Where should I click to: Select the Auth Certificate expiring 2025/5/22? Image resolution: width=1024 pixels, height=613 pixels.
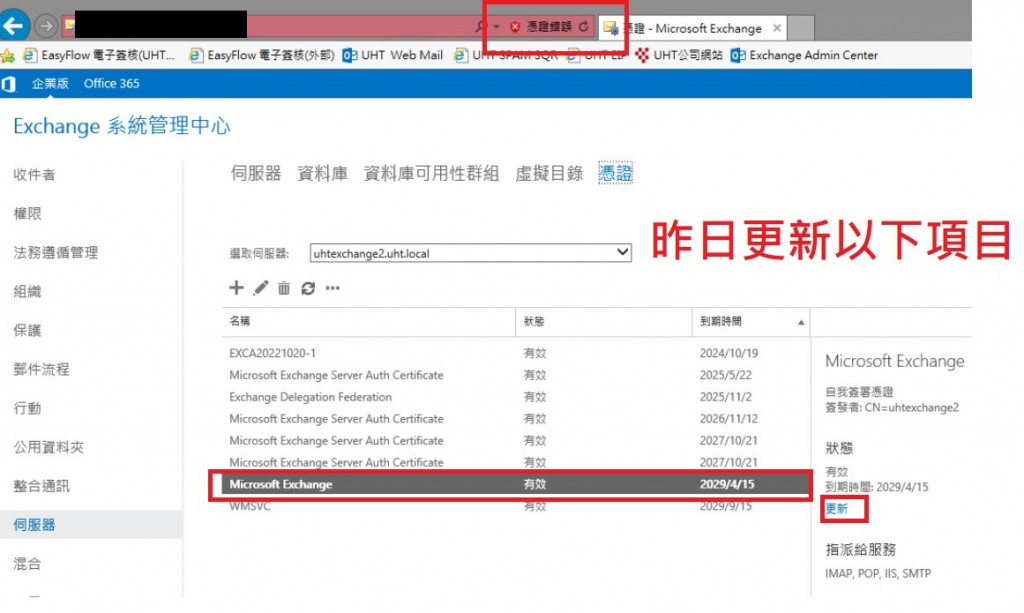point(516,375)
